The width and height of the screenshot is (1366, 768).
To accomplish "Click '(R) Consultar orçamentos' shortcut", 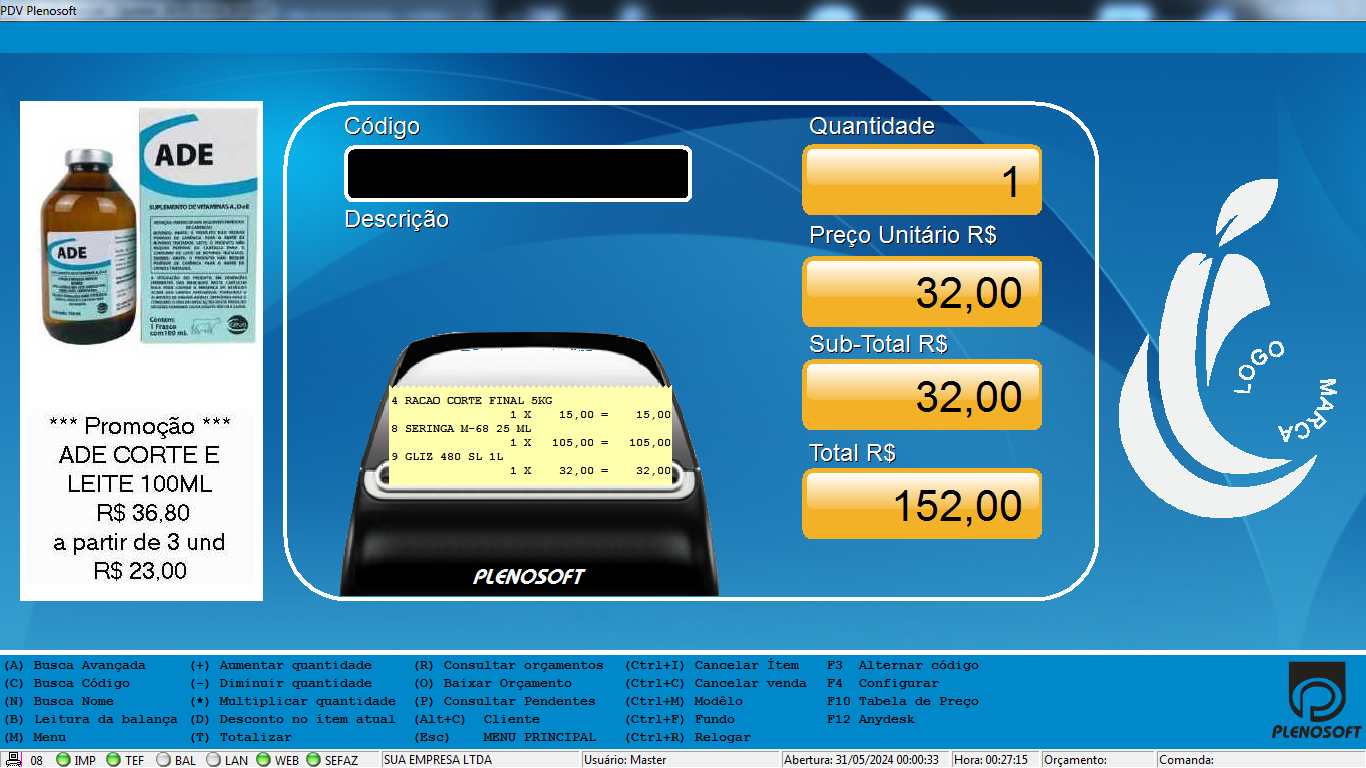I will 510,665.
